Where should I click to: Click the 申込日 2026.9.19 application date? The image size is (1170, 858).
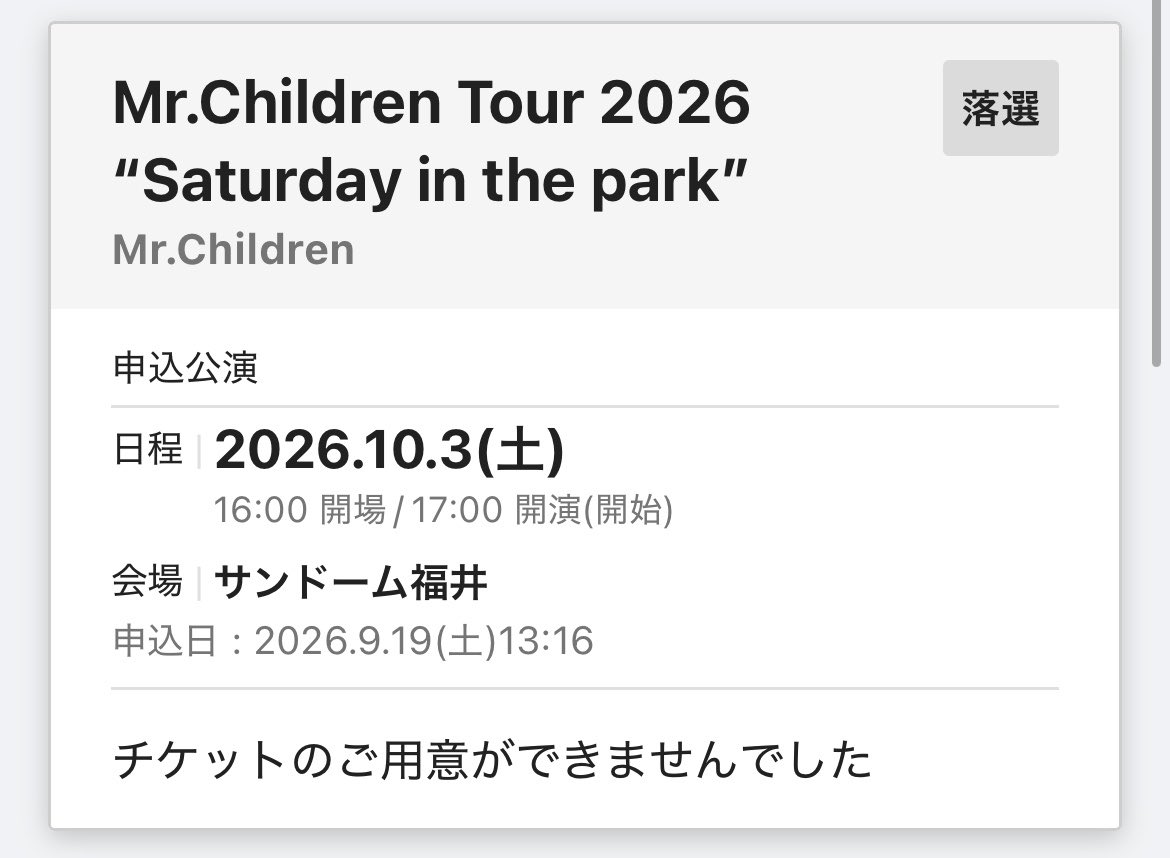pyautogui.click(x=353, y=641)
